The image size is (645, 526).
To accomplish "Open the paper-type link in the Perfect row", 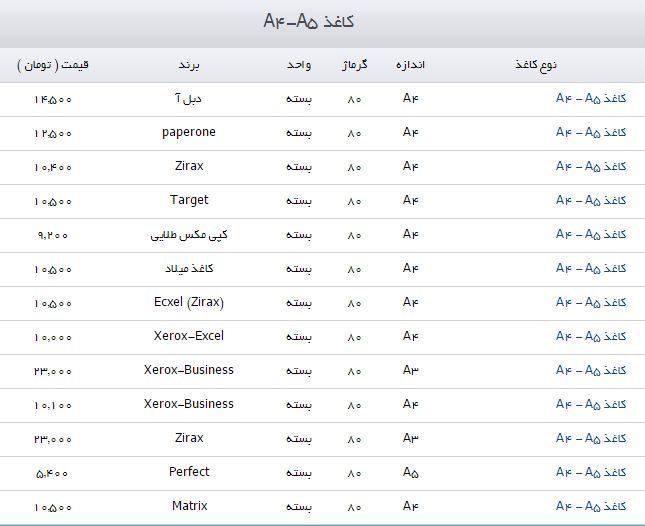I will pyautogui.click(x=591, y=473).
